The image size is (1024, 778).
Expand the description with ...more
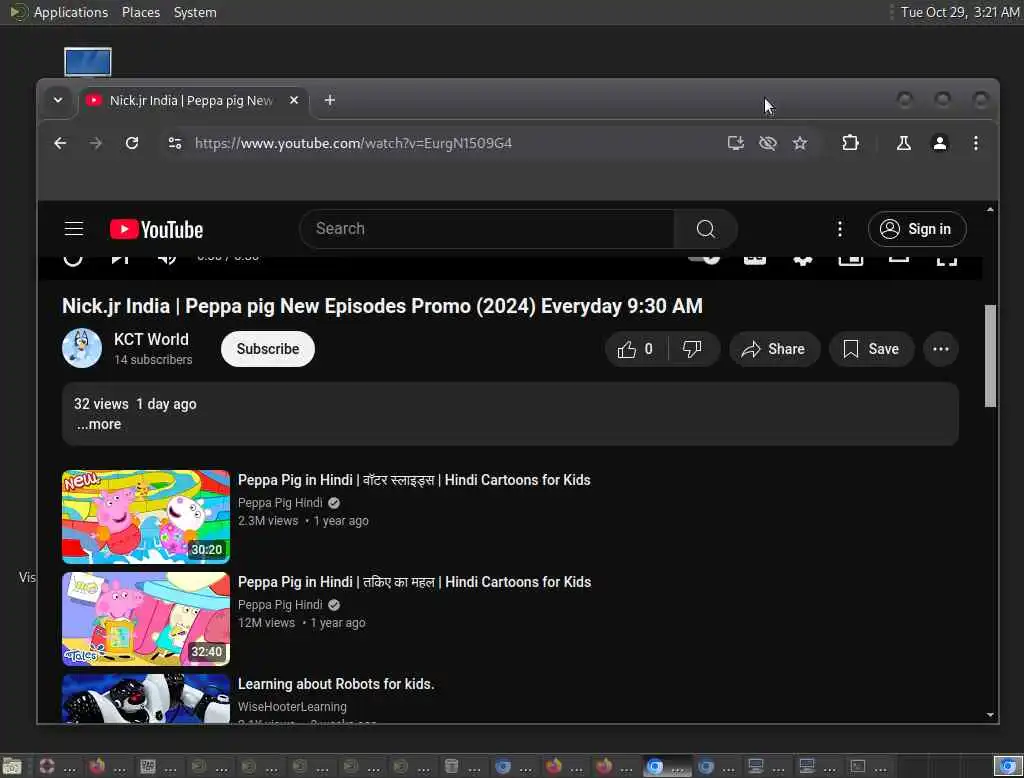coord(99,425)
